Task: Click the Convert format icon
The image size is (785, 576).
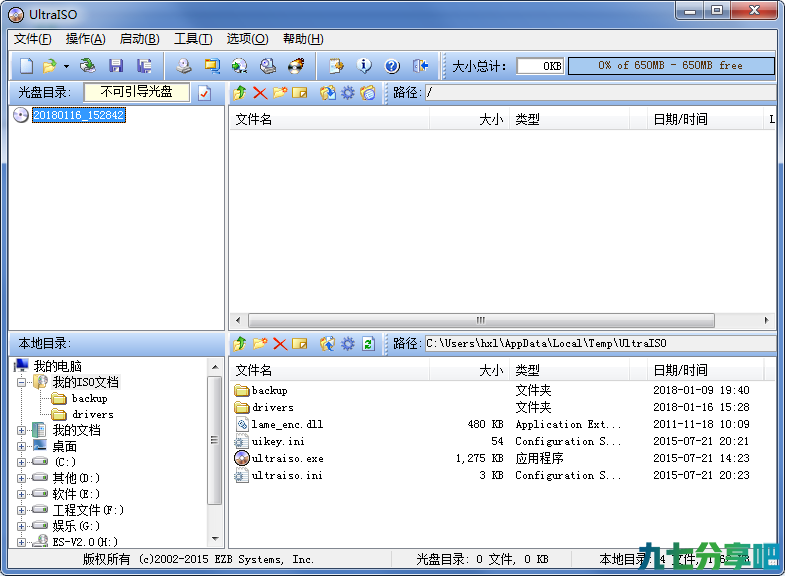Action: tap(212, 66)
